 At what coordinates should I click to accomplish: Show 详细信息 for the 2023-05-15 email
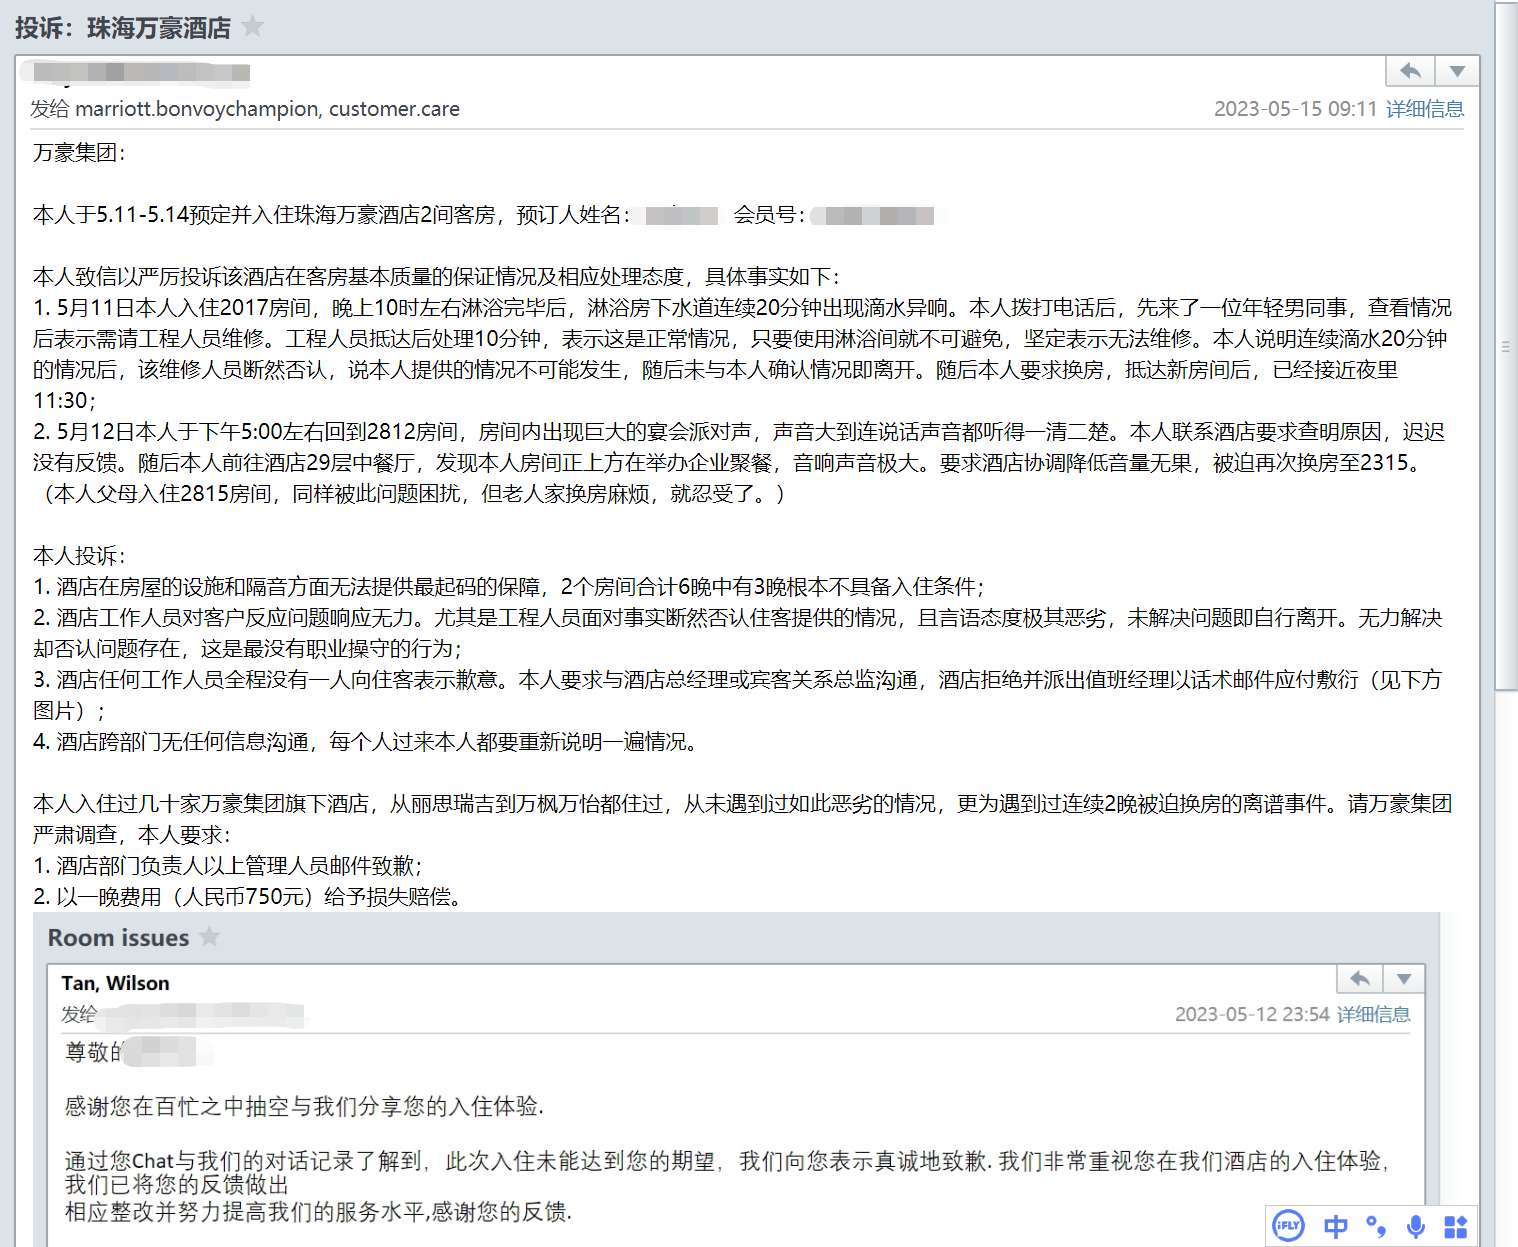[1425, 109]
